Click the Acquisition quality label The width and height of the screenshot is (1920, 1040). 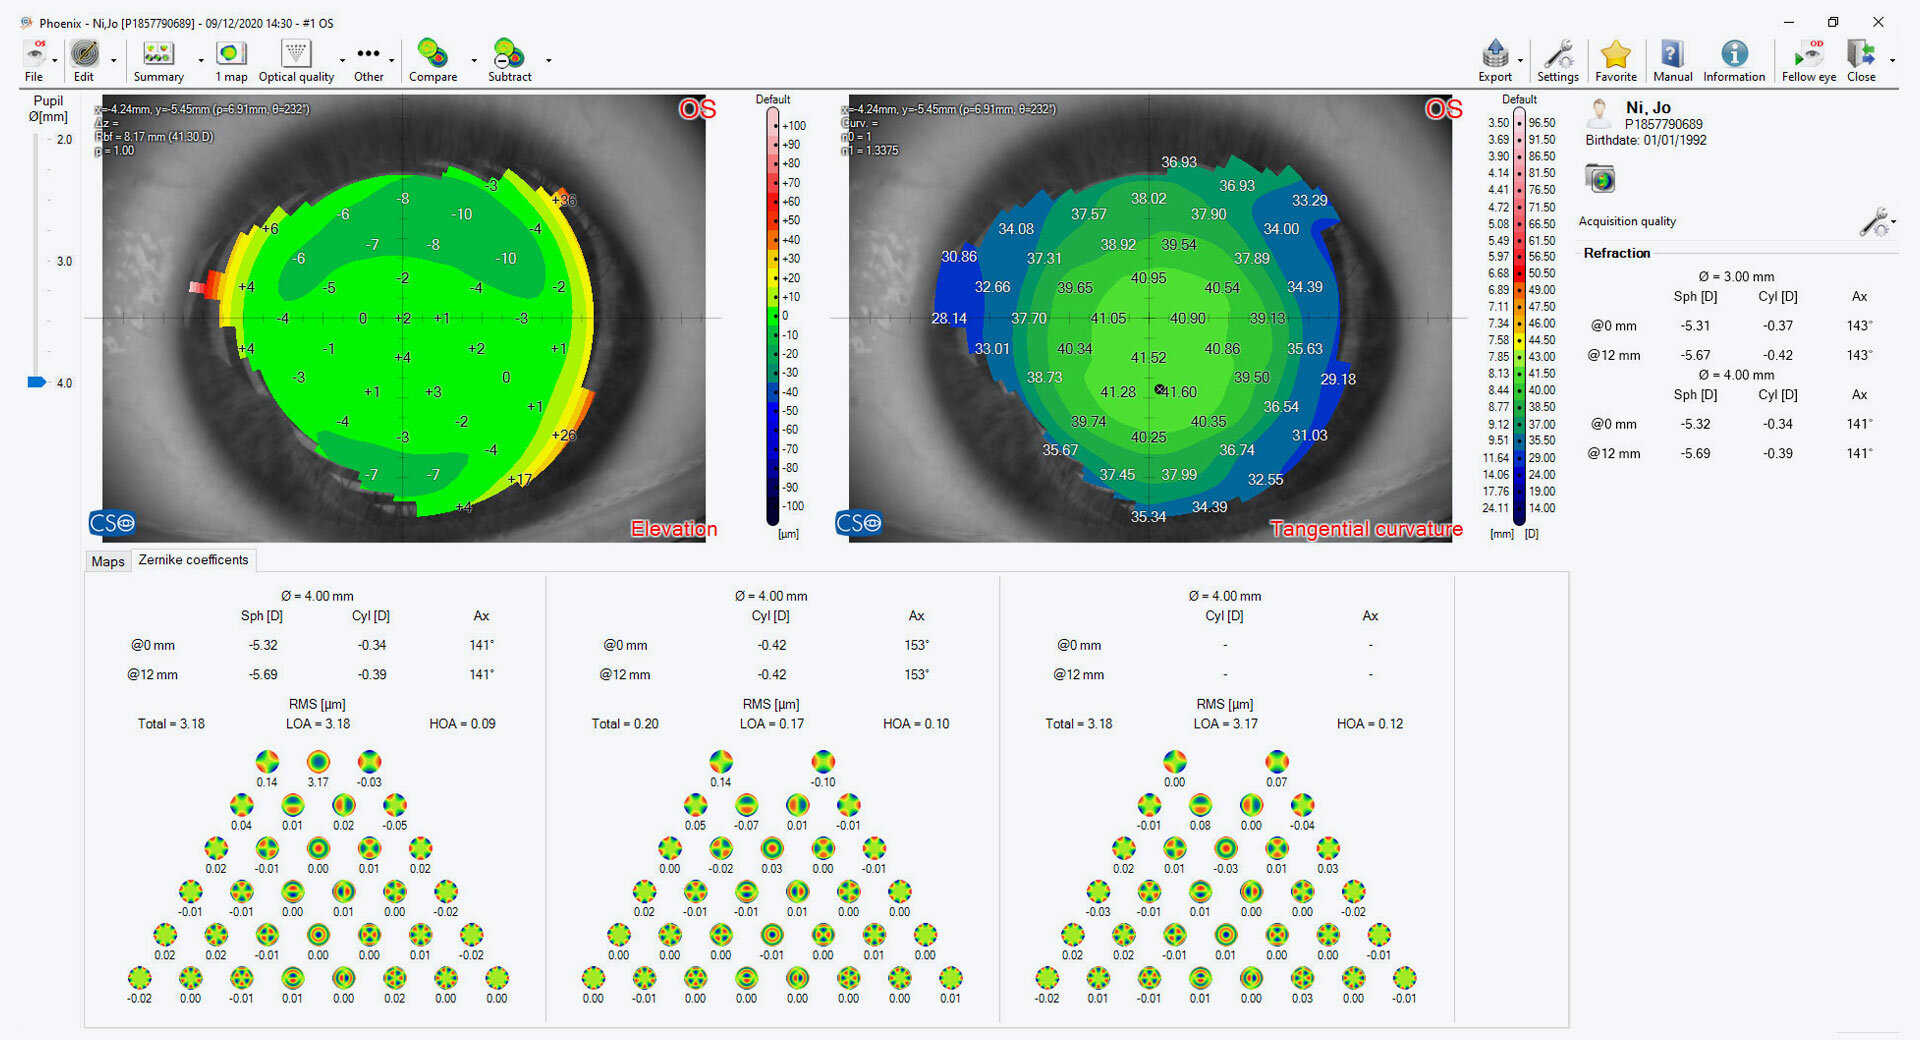click(1627, 221)
